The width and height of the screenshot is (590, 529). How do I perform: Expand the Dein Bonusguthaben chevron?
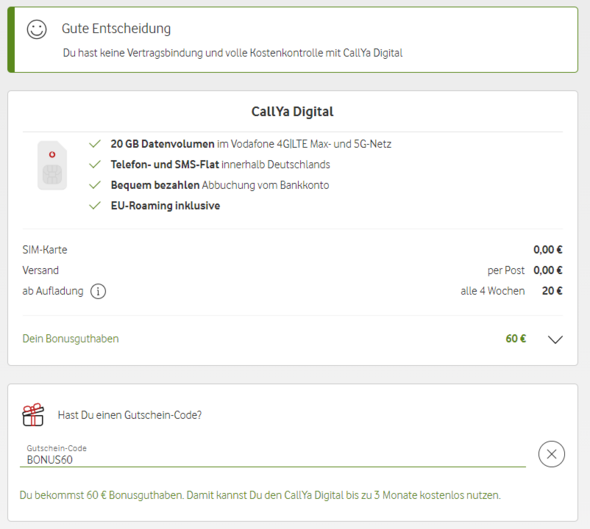click(x=555, y=339)
